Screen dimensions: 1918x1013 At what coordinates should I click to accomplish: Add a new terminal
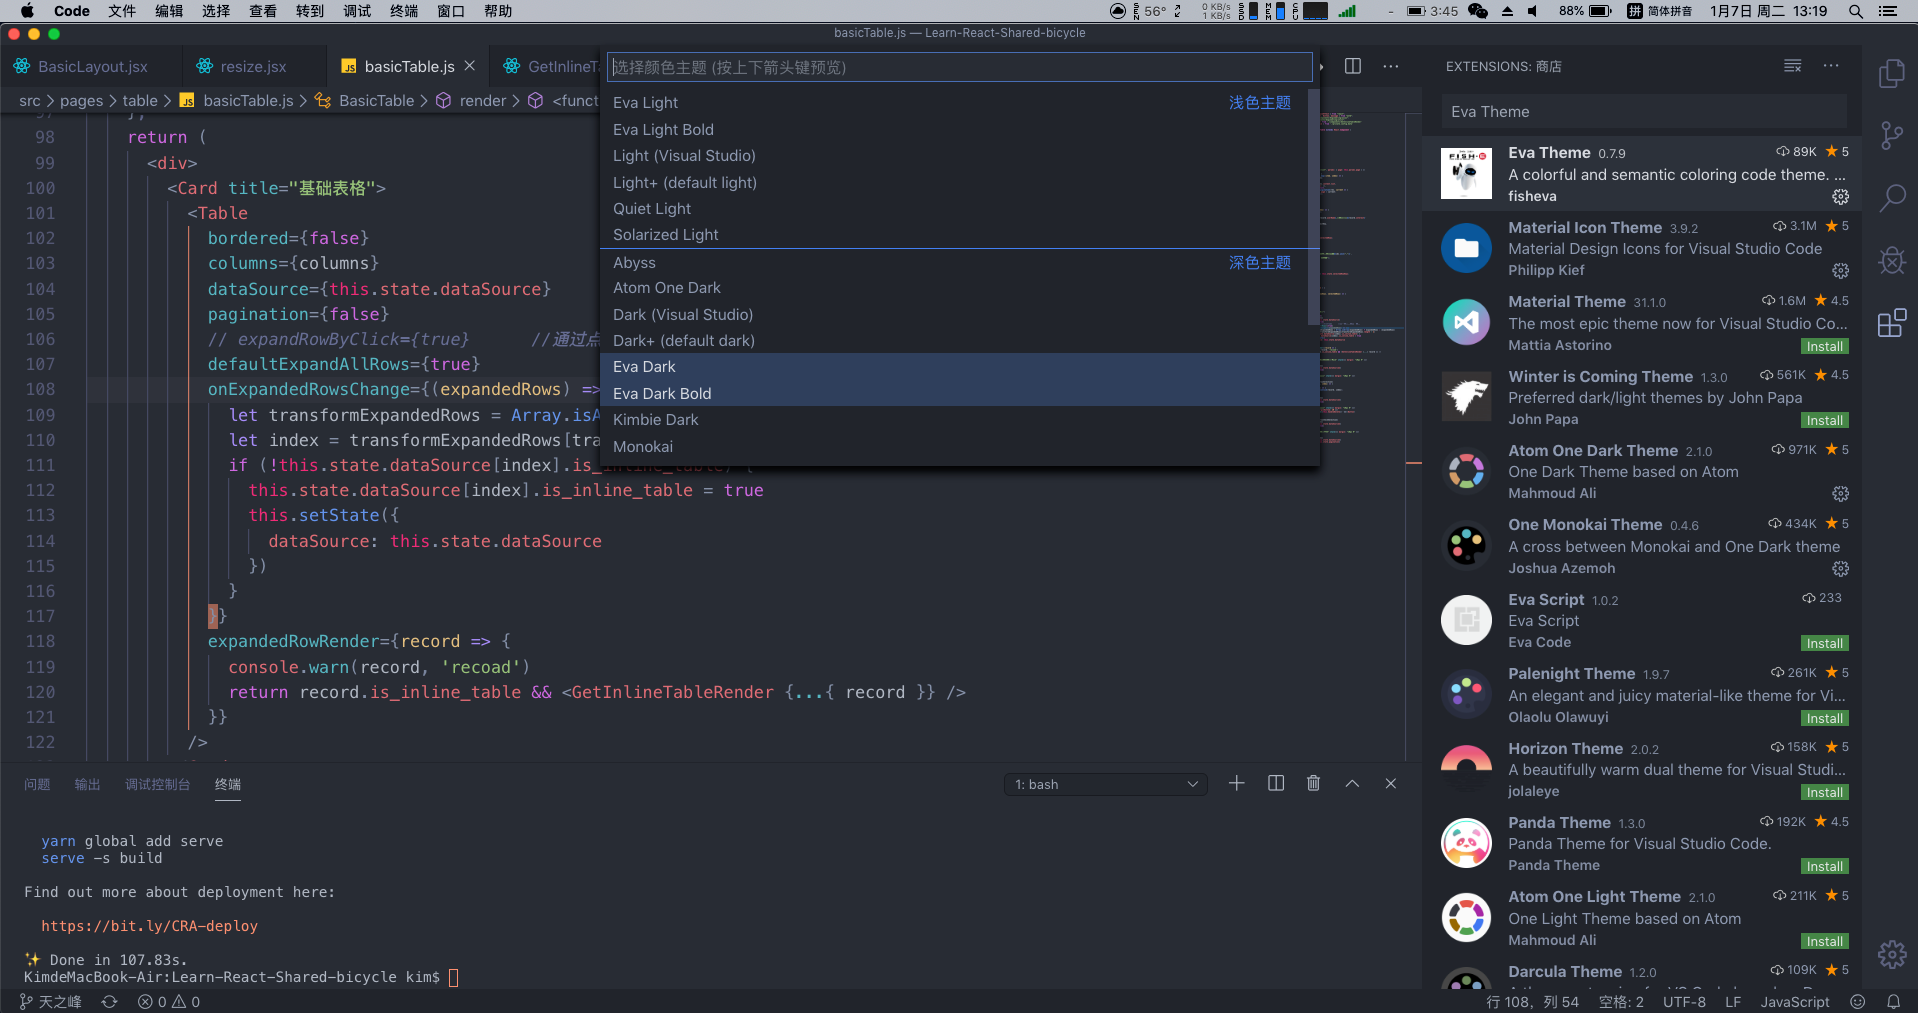(x=1237, y=783)
